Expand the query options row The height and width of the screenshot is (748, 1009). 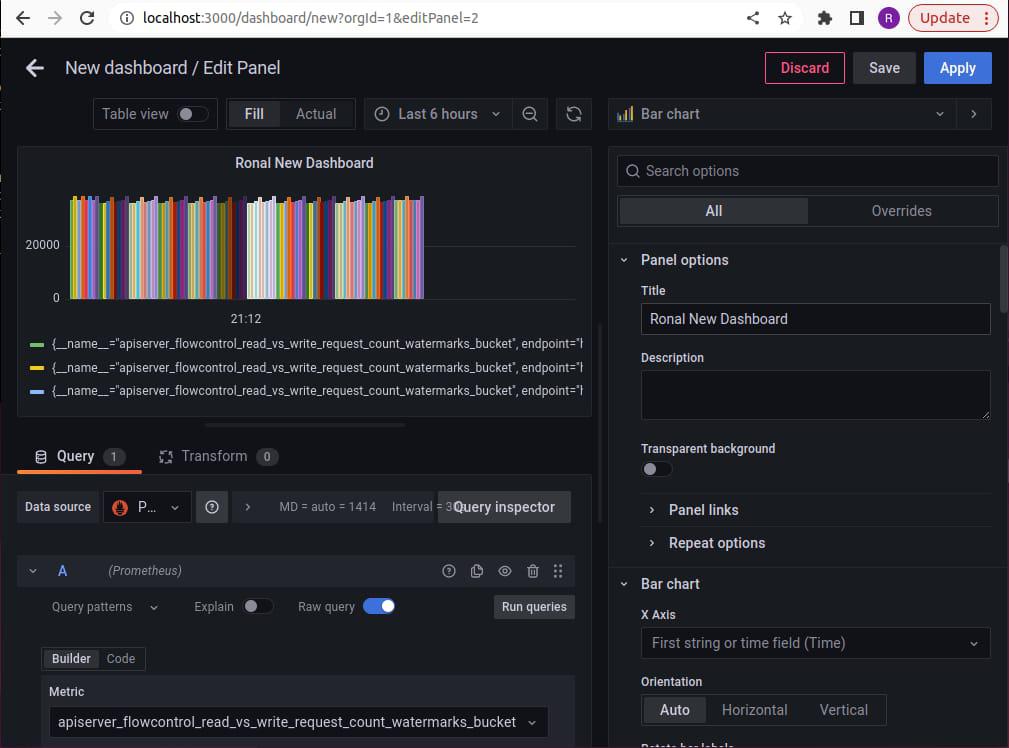coord(248,507)
